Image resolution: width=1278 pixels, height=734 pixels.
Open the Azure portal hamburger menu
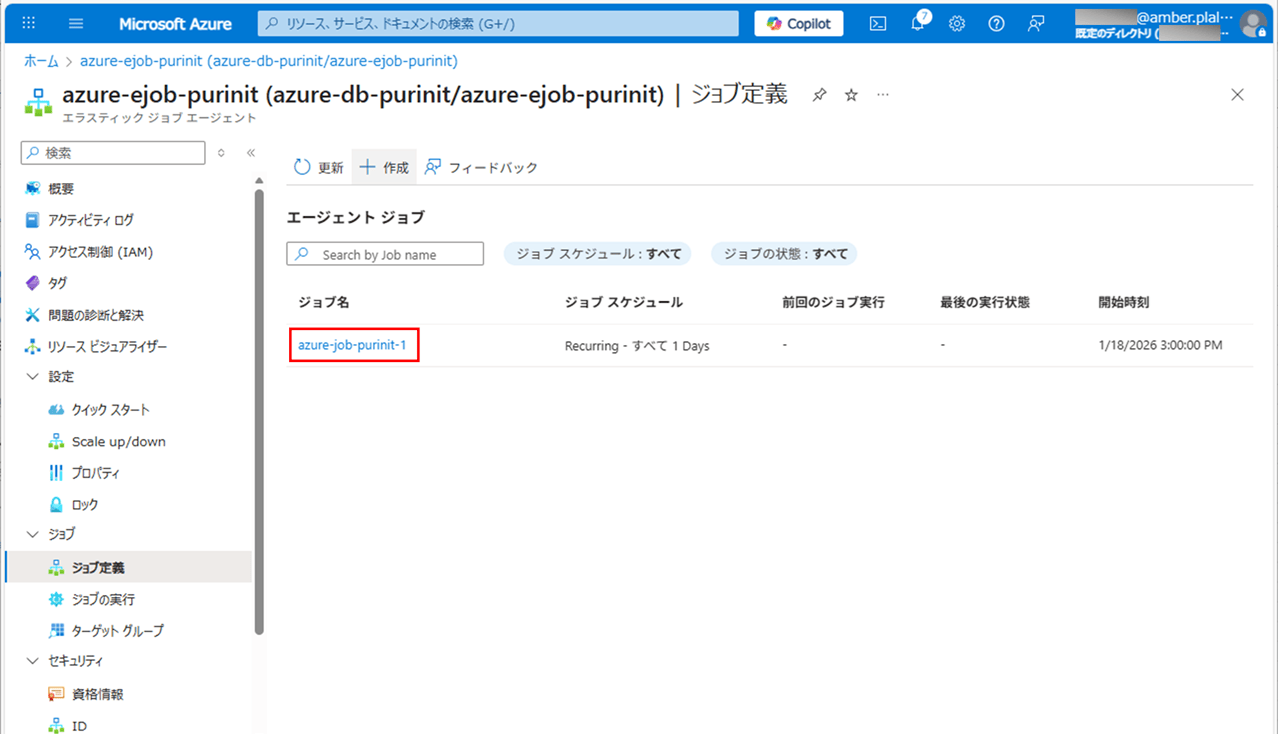coord(76,23)
